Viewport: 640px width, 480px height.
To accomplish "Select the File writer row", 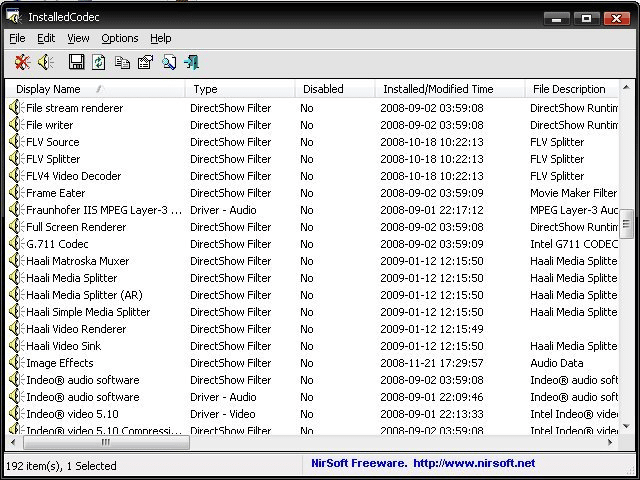I will [312, 125].
